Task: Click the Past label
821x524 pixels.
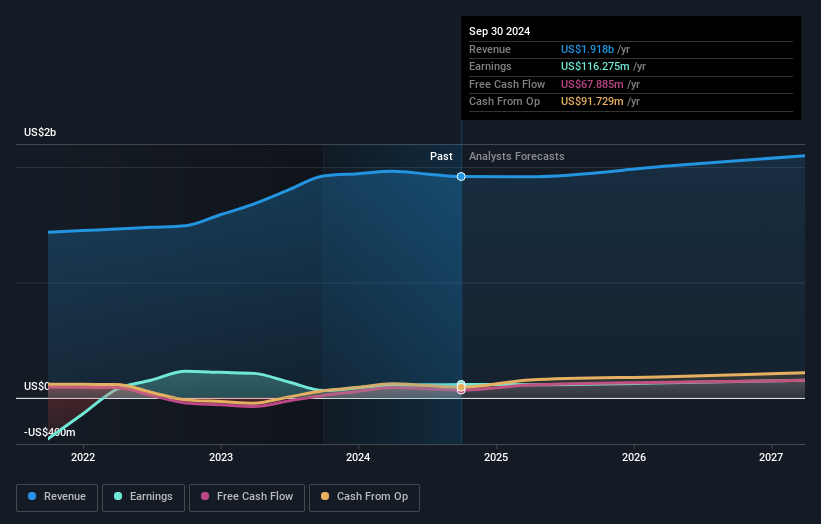Action: pos(441,156)
